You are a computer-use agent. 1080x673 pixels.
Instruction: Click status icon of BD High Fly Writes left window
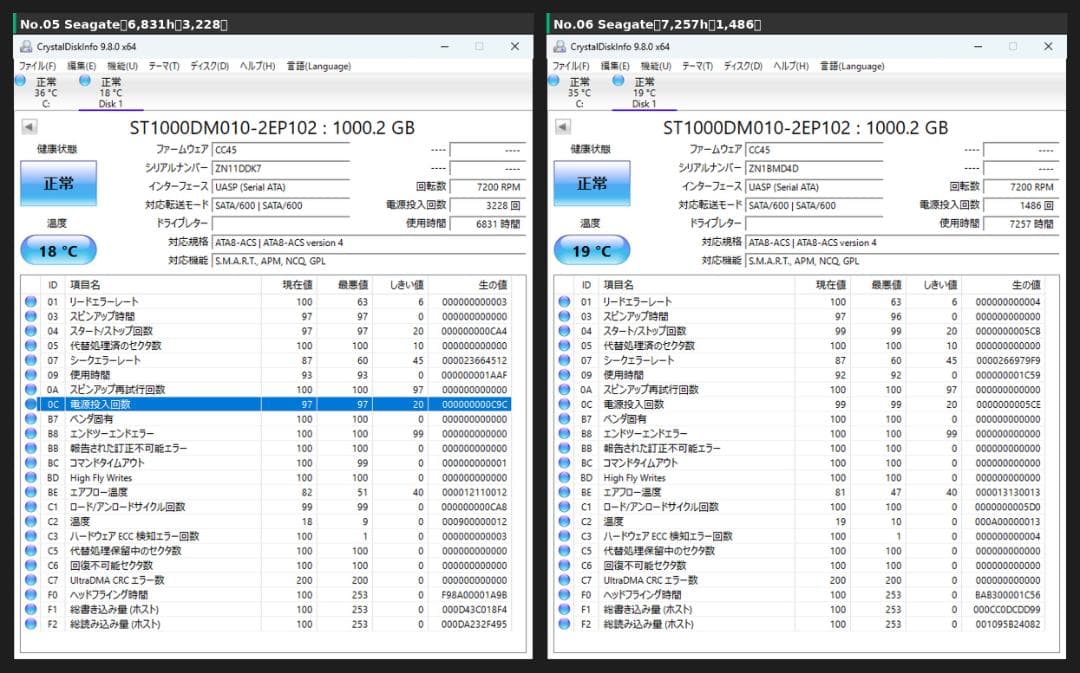click(30, 477)
